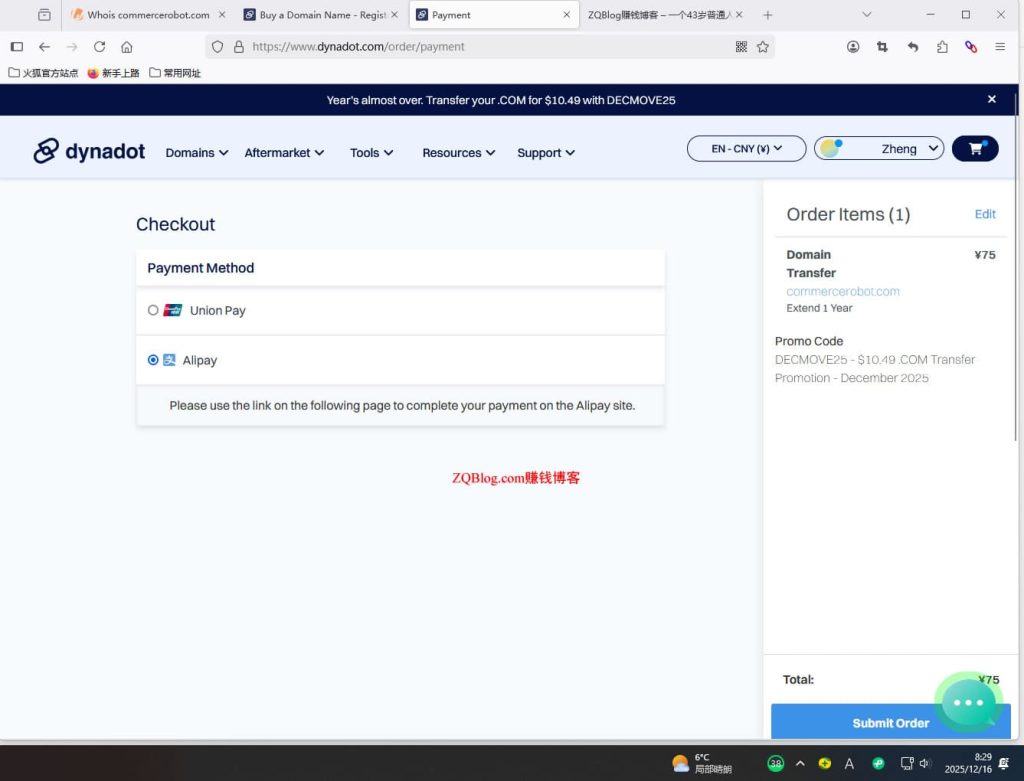Open the taskbar clock and date

pyautogui.click(x=968, y=763)
